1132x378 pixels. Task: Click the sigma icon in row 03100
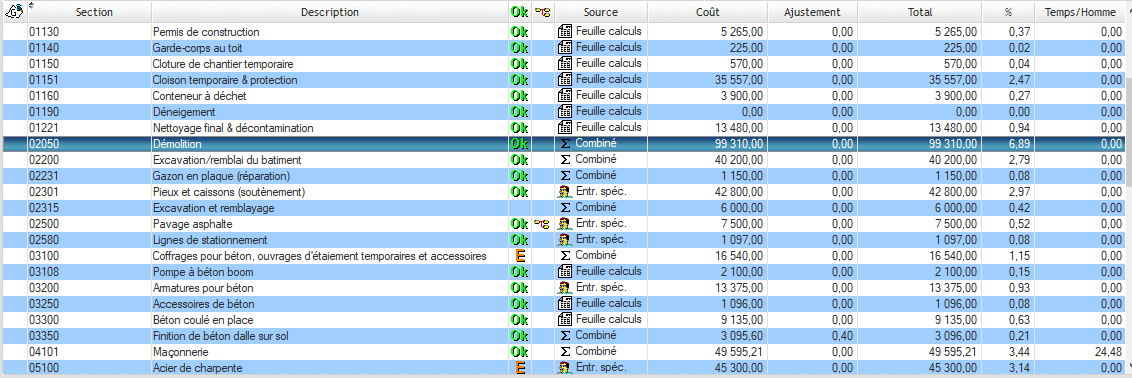(566, 255)
